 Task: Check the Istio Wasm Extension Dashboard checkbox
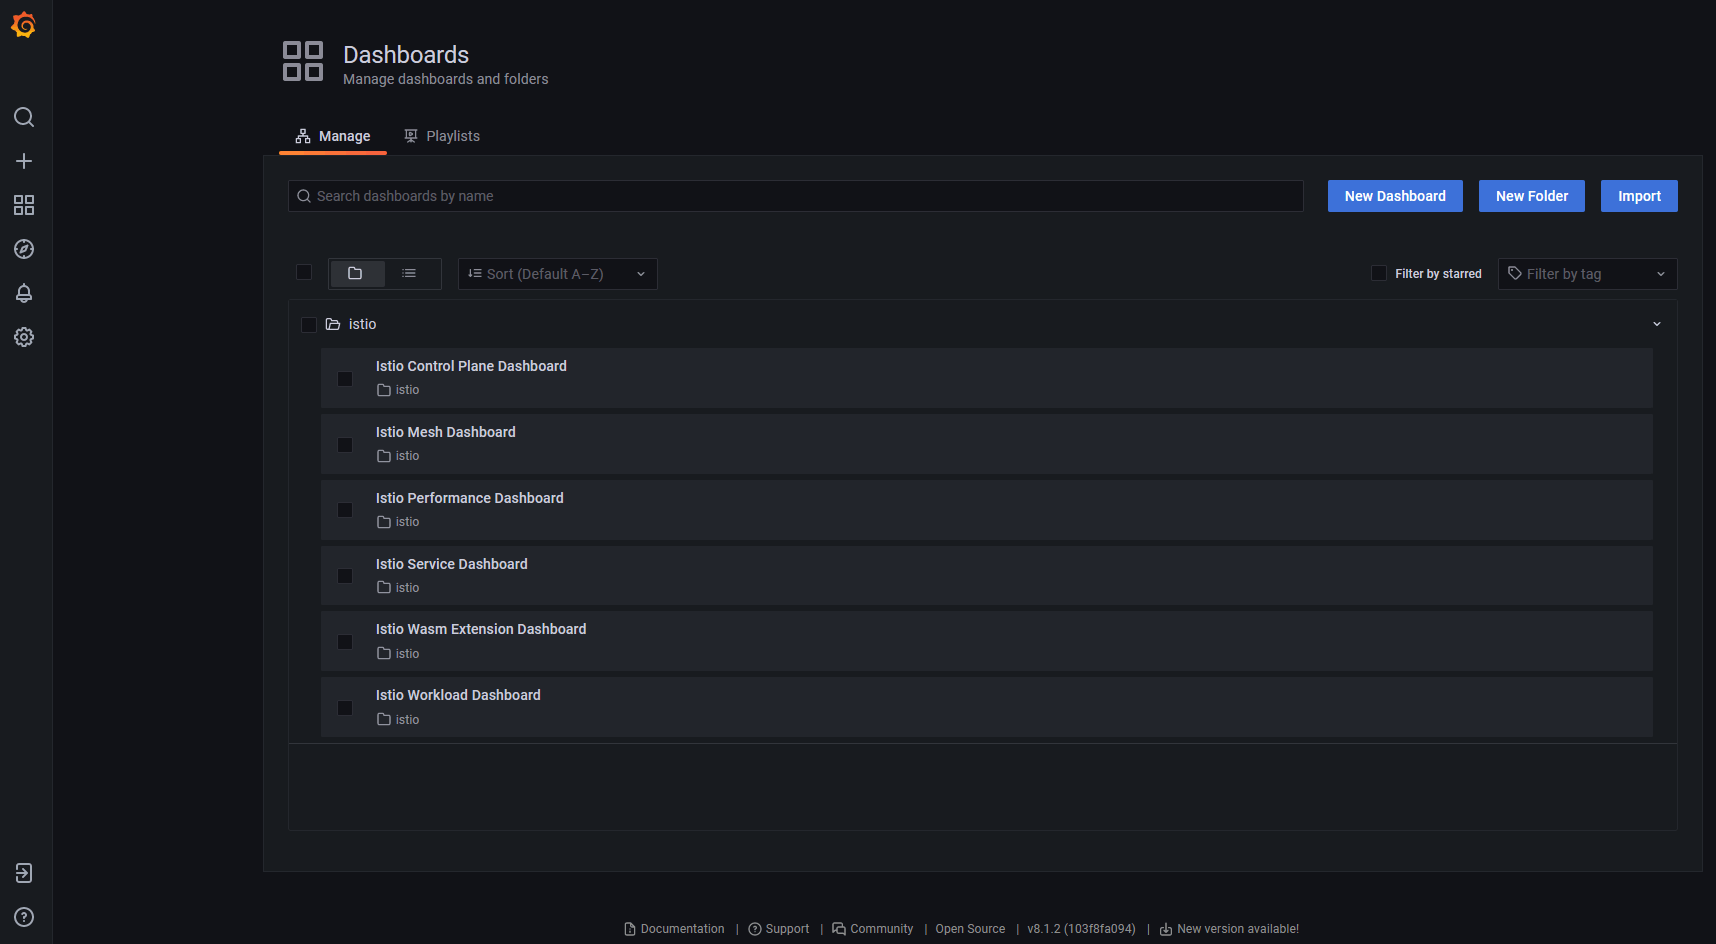tap(345, 642)
